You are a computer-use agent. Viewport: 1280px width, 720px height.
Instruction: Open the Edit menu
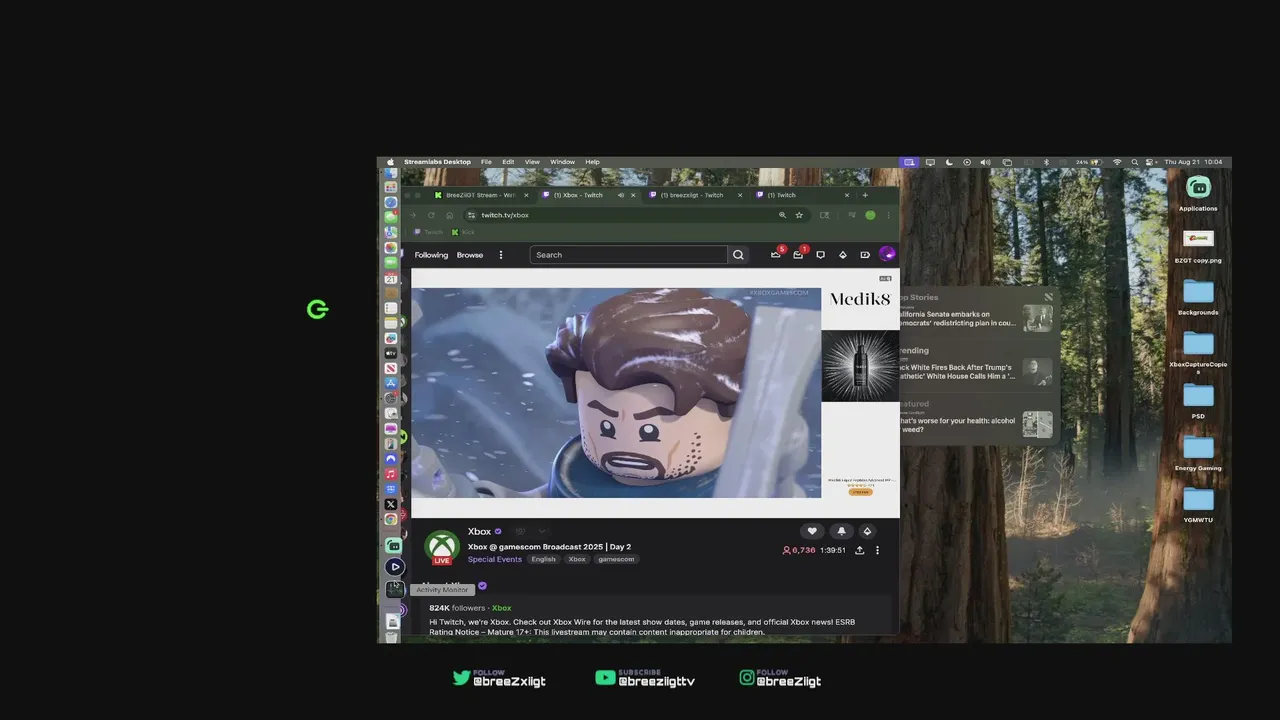508,162
